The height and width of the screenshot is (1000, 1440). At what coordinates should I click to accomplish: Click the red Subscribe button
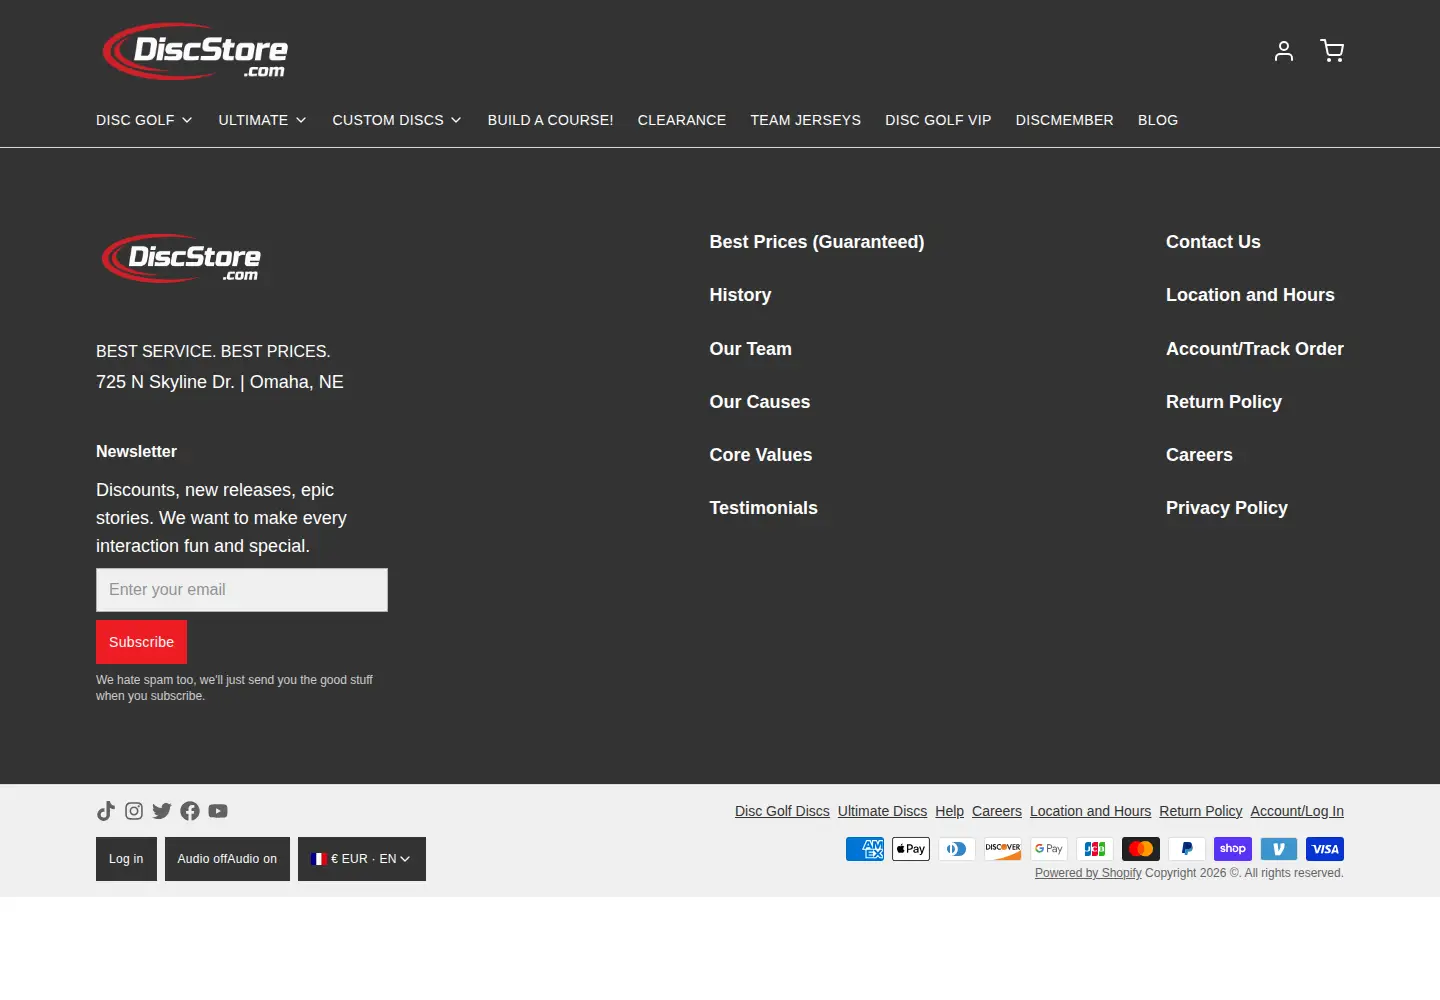click(141, 642)
